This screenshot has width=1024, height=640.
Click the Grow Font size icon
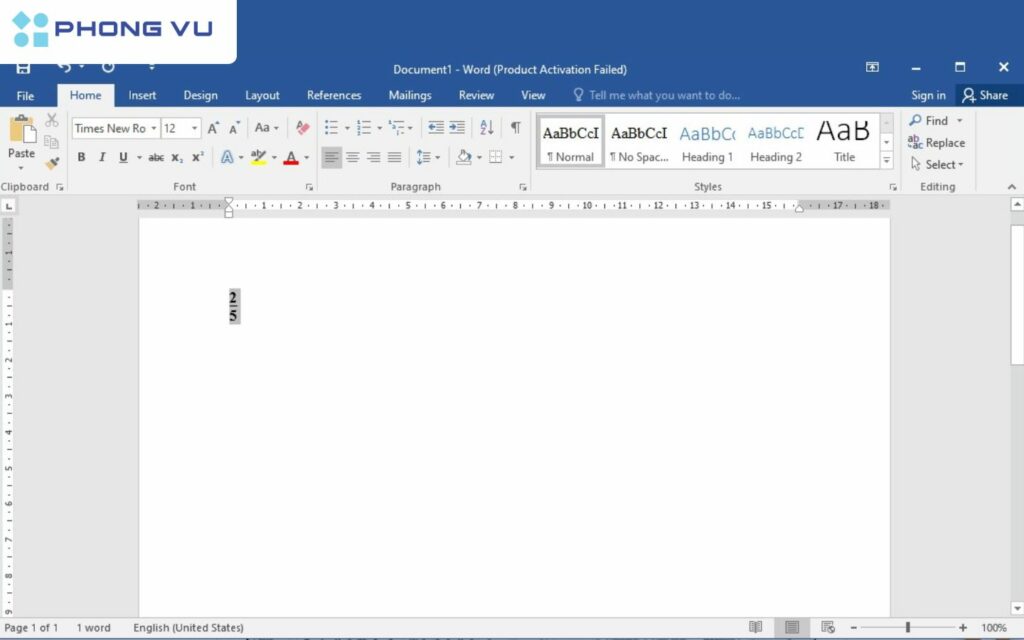213,128
